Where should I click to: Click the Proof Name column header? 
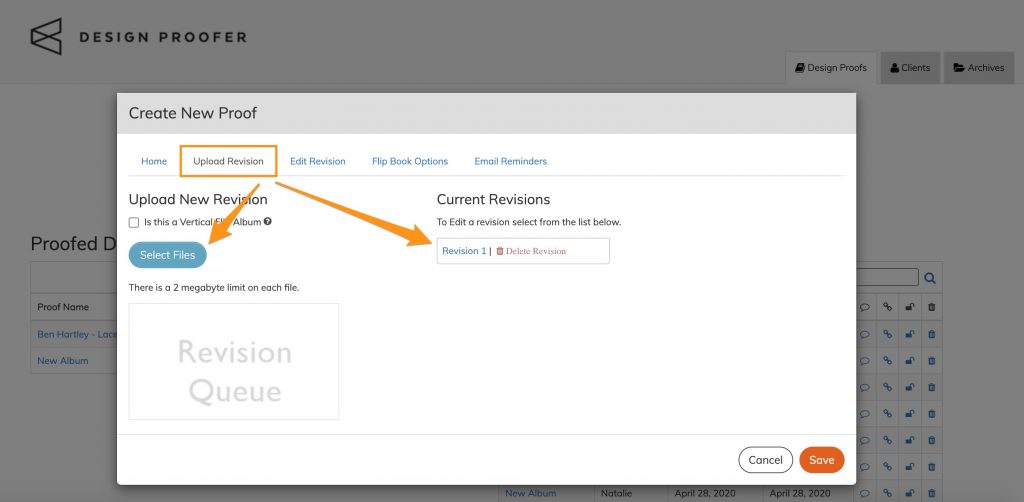point(63,307)
